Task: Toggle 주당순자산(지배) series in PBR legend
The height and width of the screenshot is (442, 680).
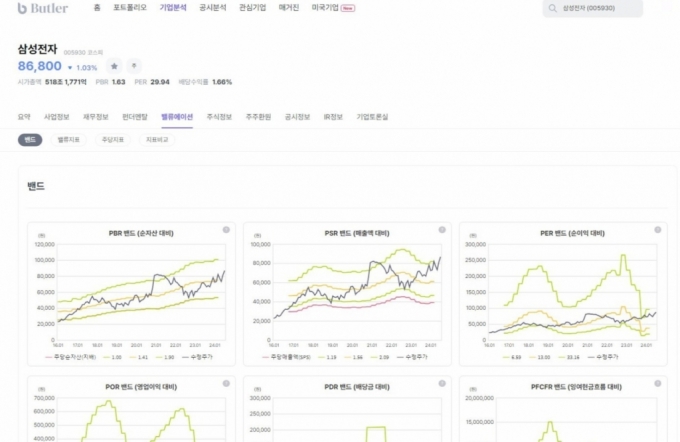Action: 71,357
